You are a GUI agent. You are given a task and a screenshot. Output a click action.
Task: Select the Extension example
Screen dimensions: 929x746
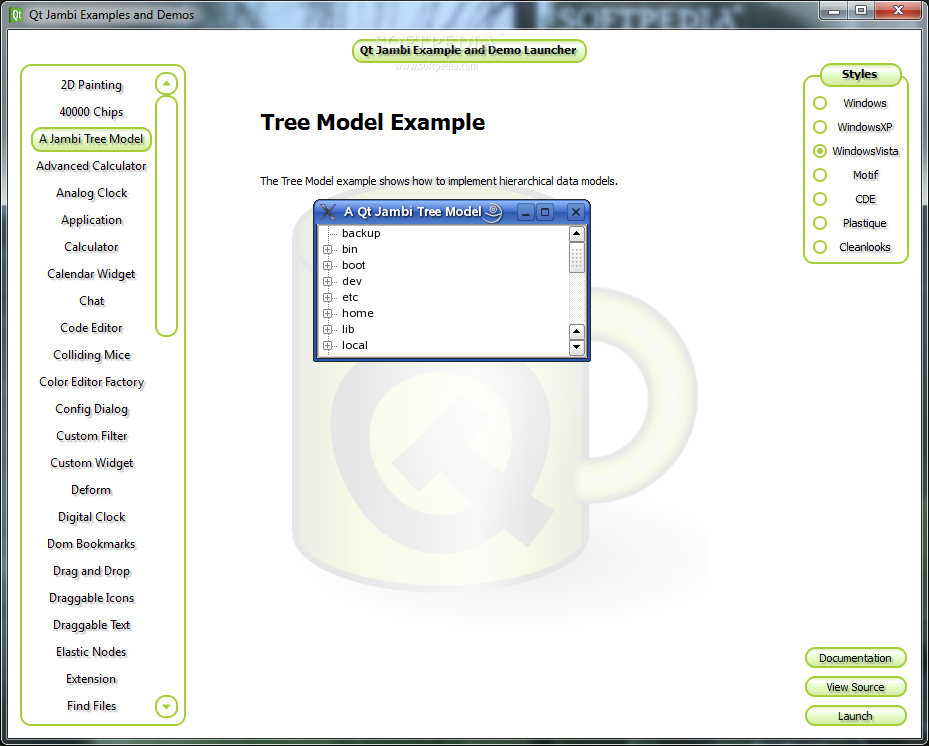tap(91, 679)
